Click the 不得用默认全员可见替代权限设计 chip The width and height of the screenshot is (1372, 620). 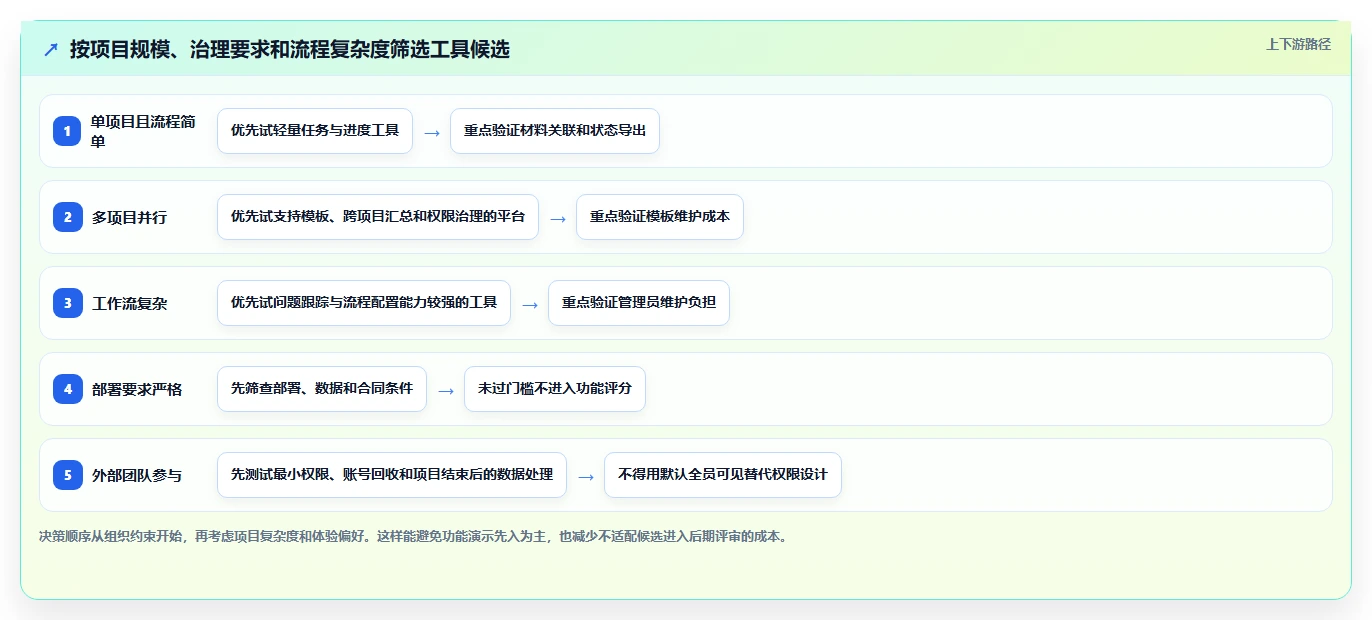(723, 475)
